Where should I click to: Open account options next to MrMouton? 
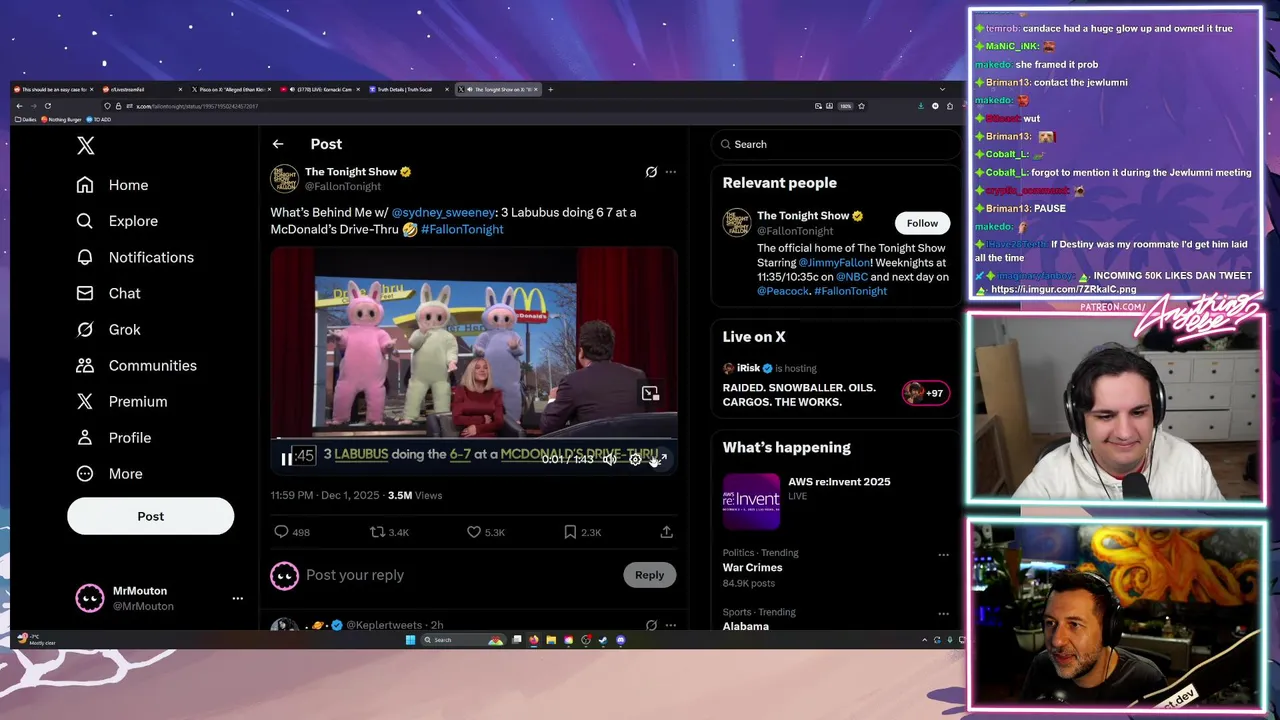[237, 598]
